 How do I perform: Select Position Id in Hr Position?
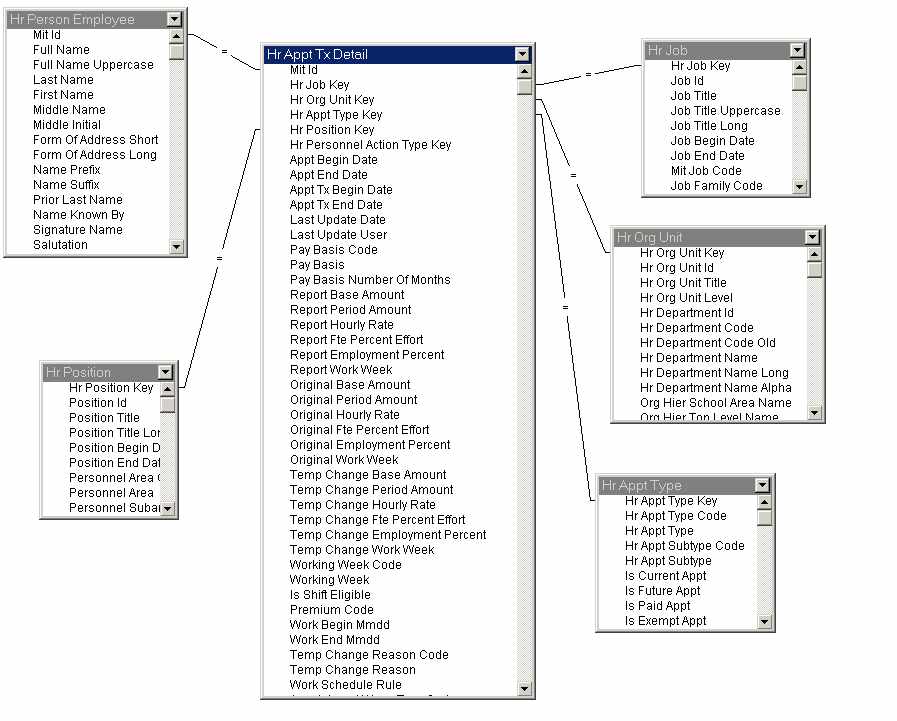point(97,403)
